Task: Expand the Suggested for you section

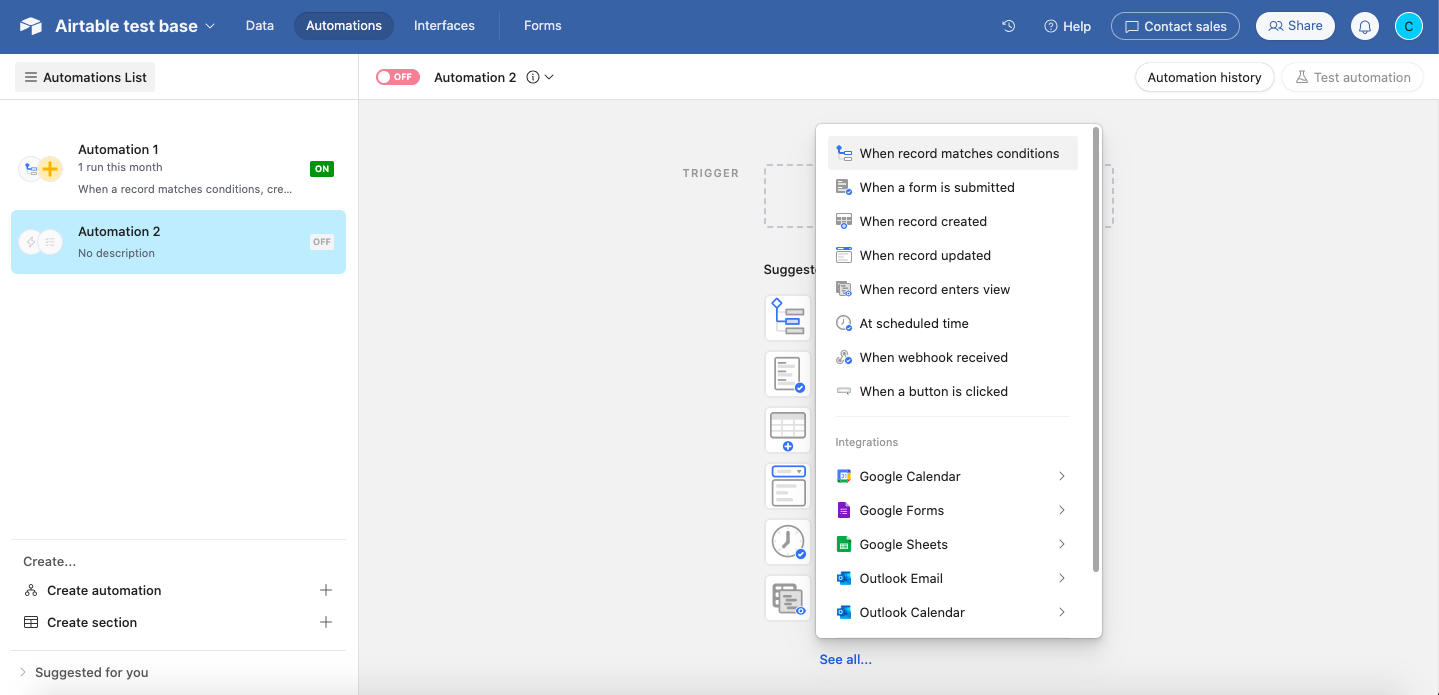Action: pos(23,672)
